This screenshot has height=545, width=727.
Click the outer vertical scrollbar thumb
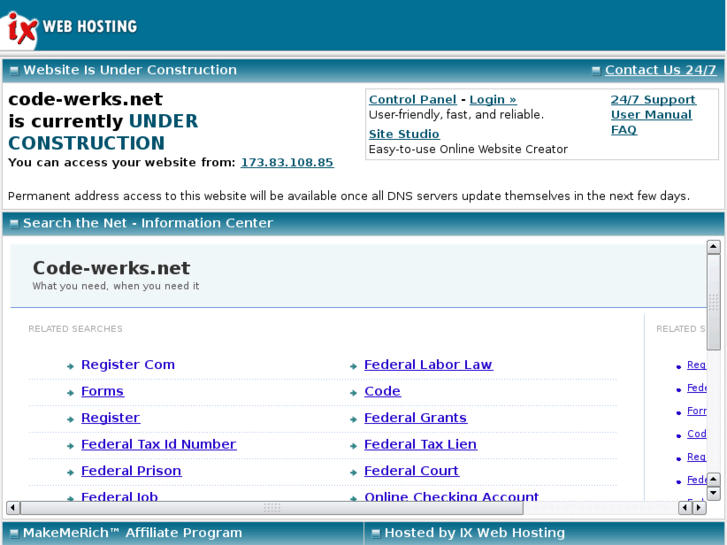pos(714,302)
